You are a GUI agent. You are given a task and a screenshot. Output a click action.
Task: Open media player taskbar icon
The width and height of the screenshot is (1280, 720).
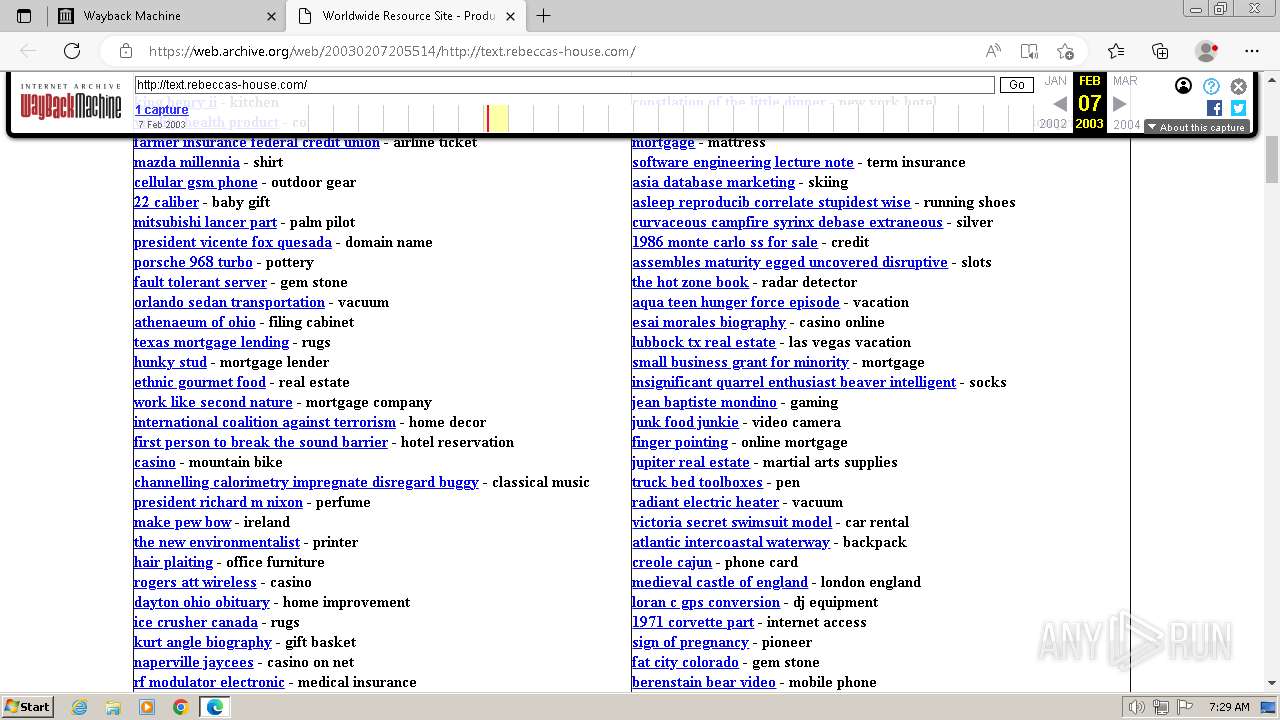coord(147,707)
